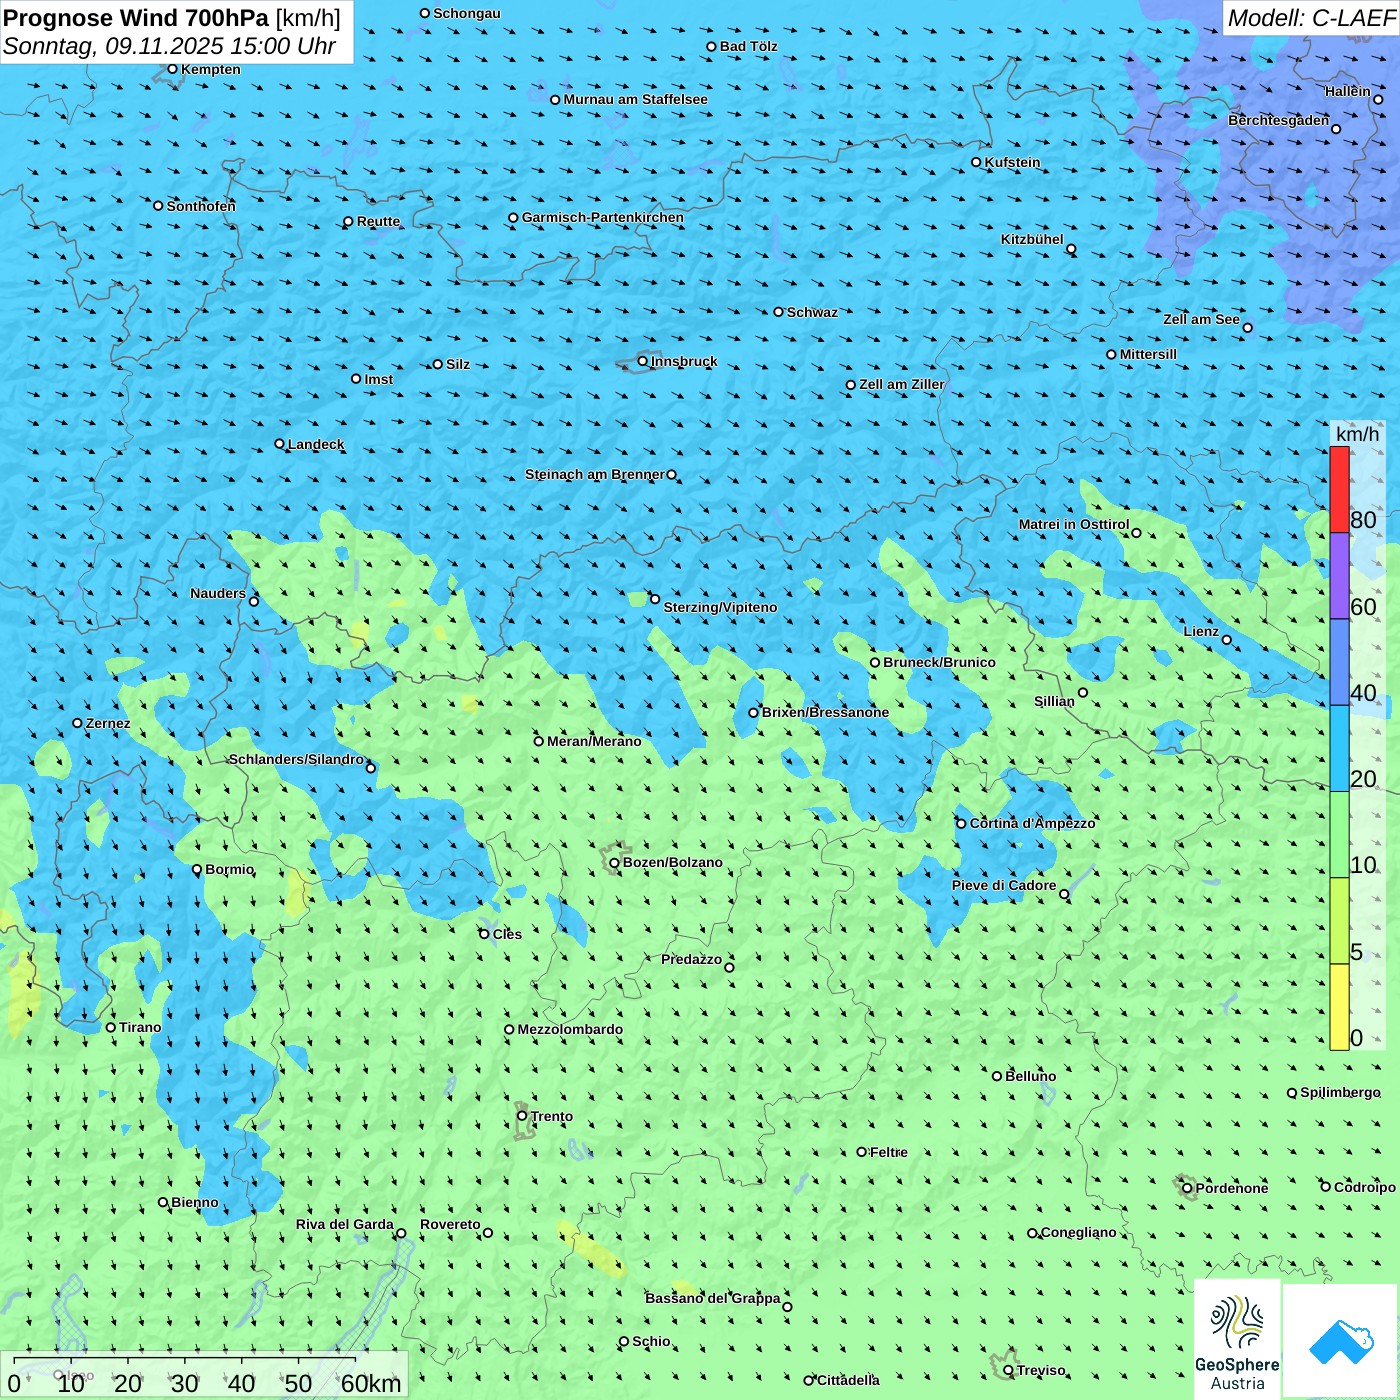Select the yellow 0 km/h legend color

1339,1007
